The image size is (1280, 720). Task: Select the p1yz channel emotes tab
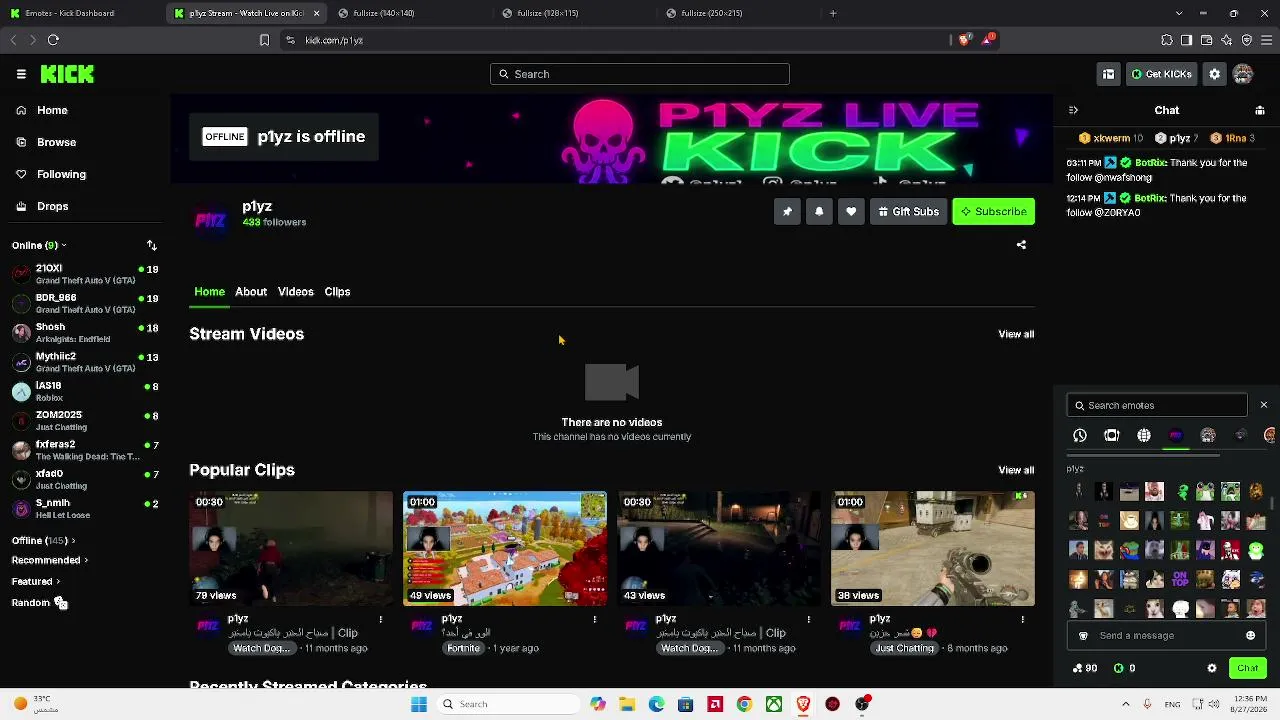1176,436
